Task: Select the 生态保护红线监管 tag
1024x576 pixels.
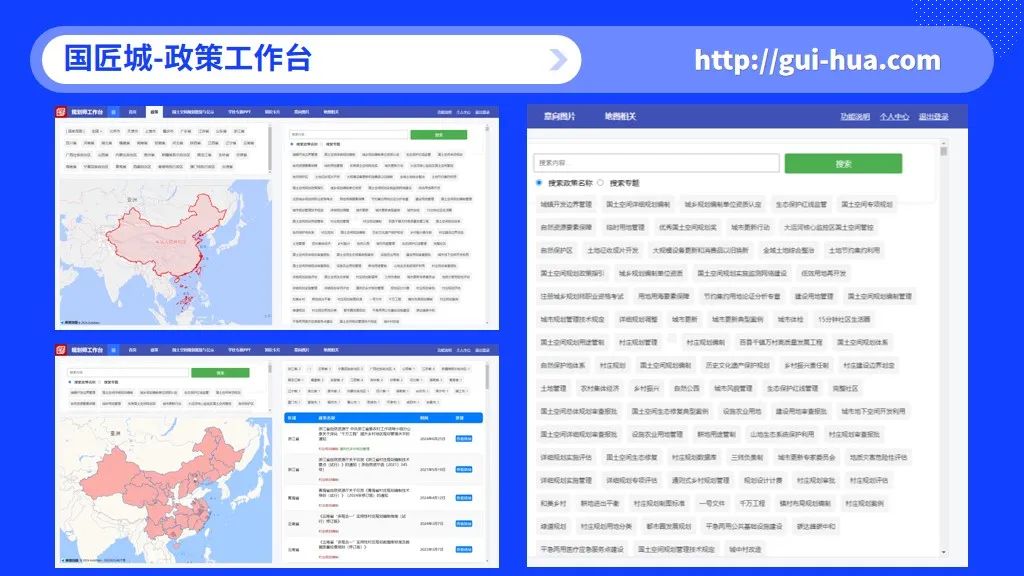Action: pyautogui.click(x=801, y=204)
